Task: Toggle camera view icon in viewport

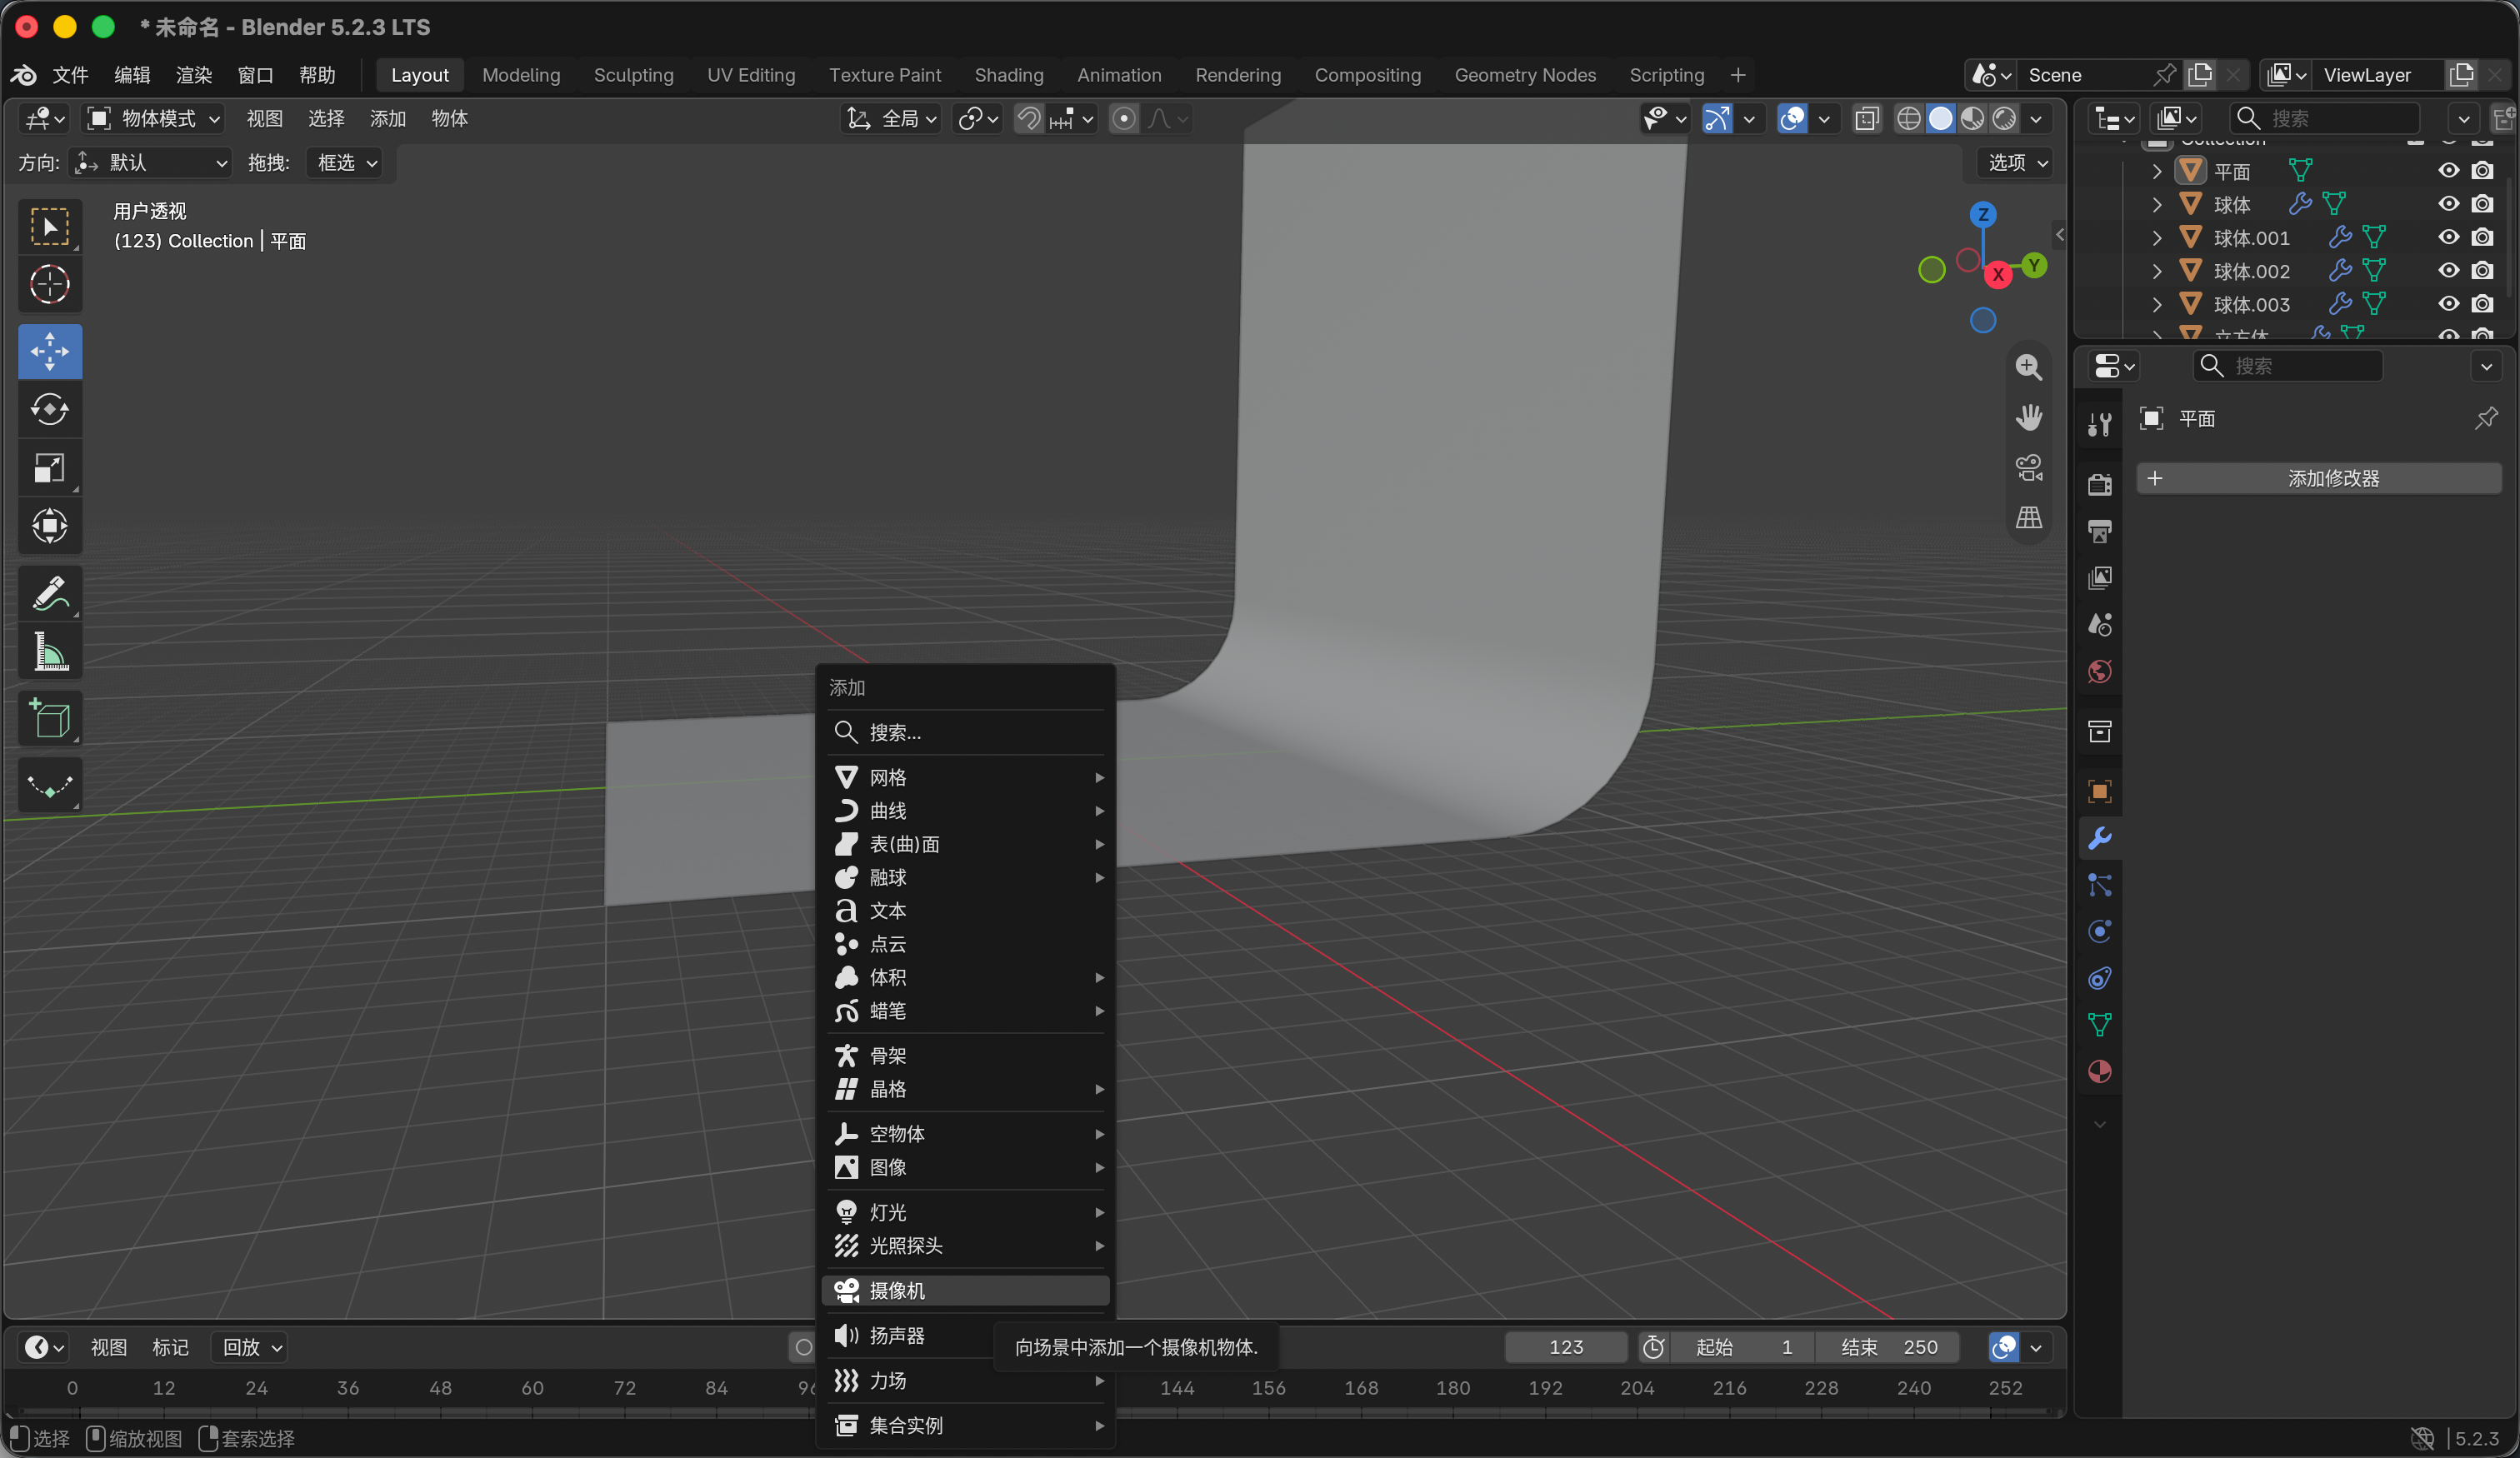Action: 2028,467
